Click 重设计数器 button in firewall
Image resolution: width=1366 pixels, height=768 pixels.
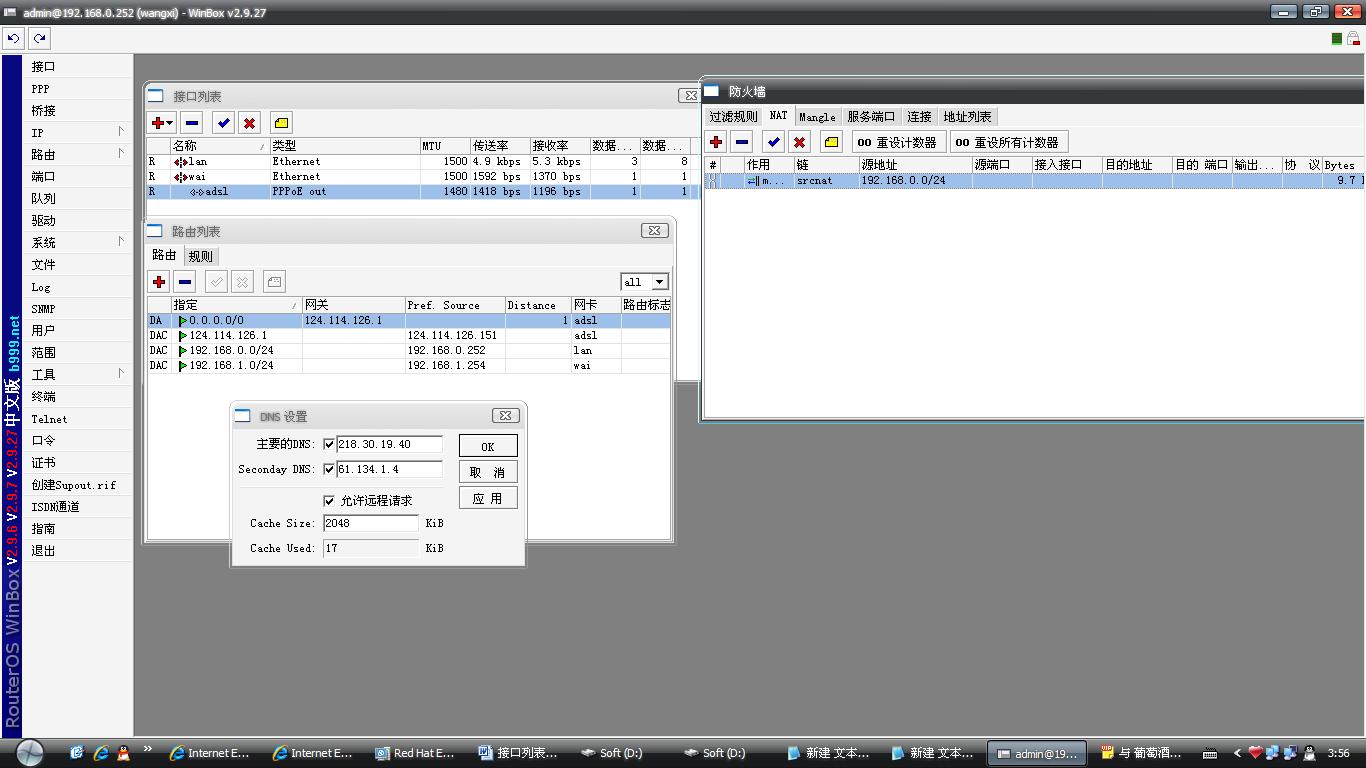(x=897, y=142)
